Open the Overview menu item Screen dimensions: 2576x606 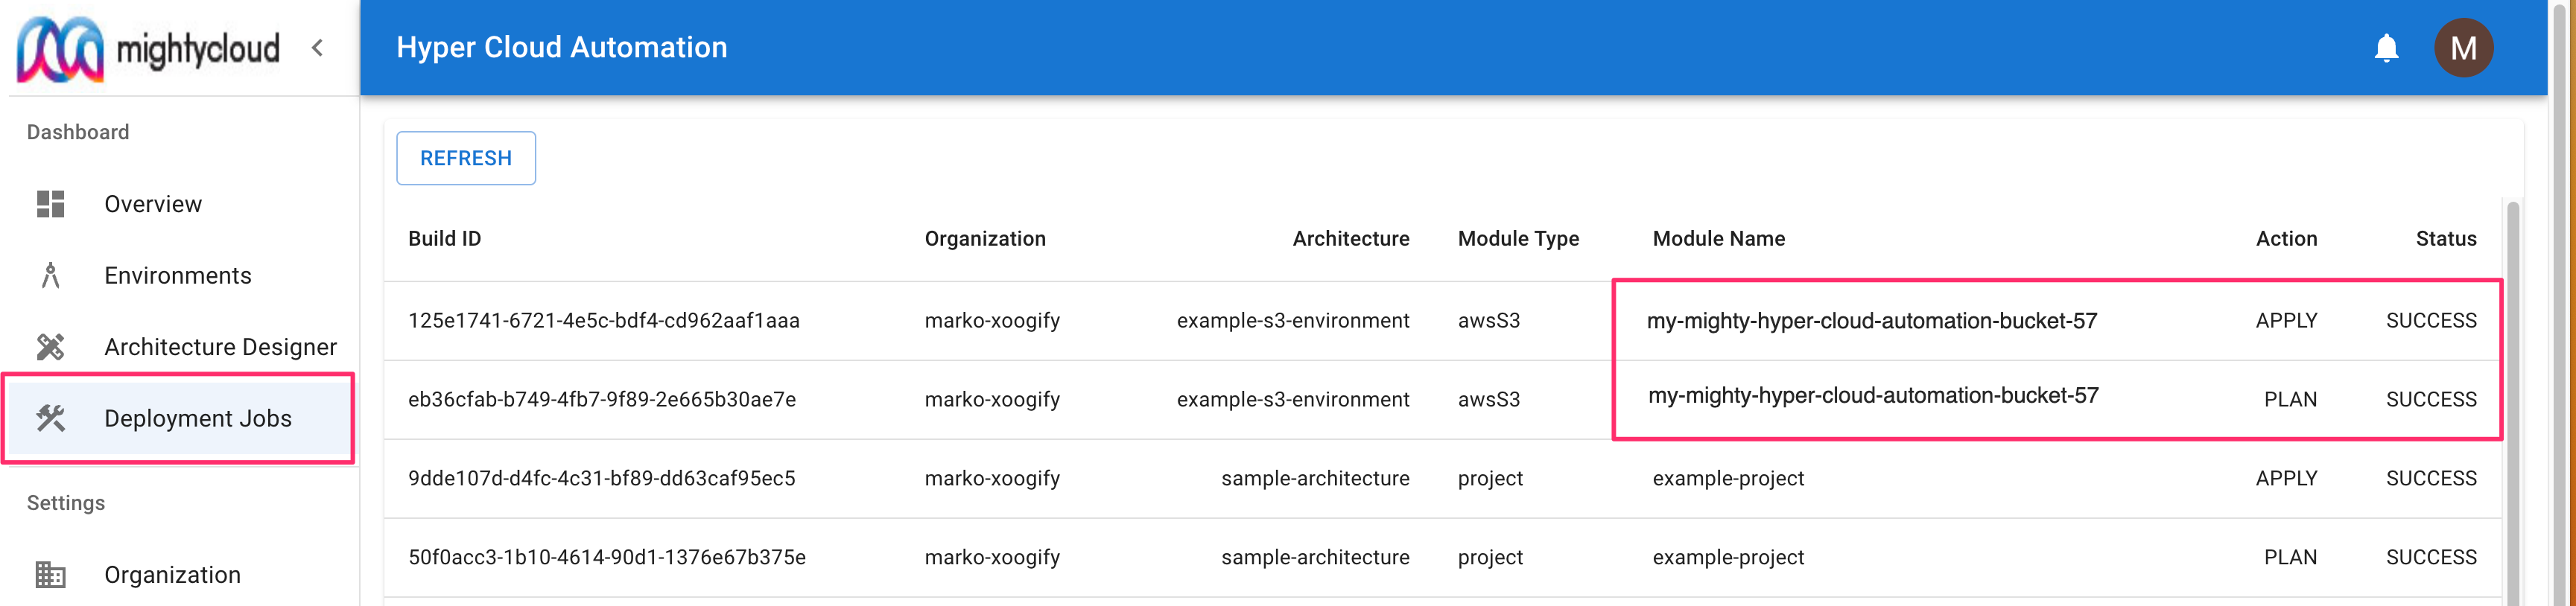[x=153, y=204]
